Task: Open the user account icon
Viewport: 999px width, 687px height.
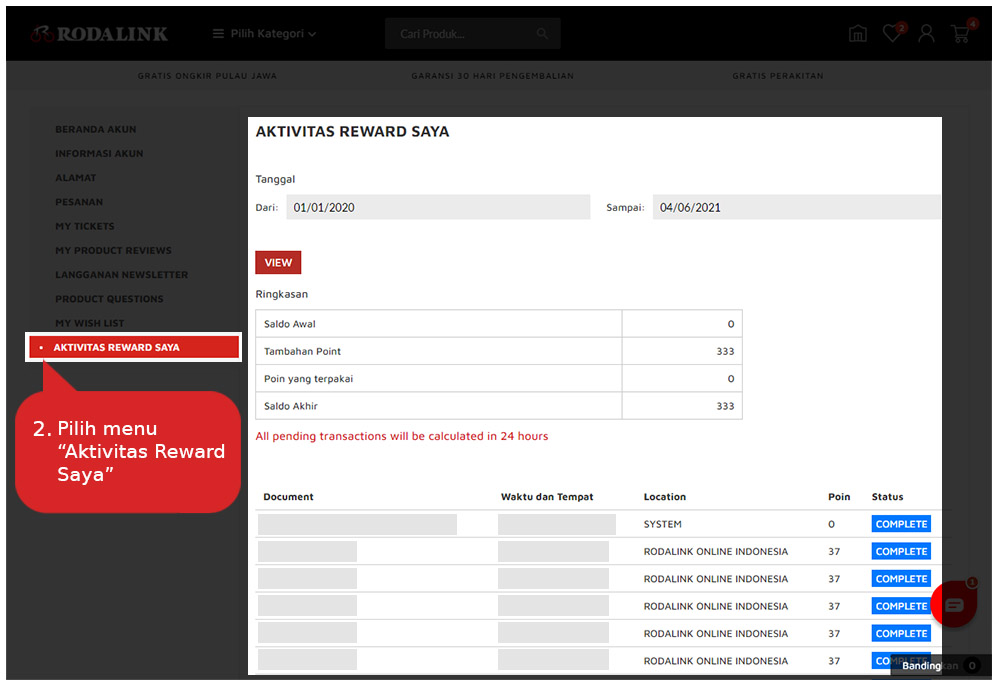Action: [x=926, y=34]
